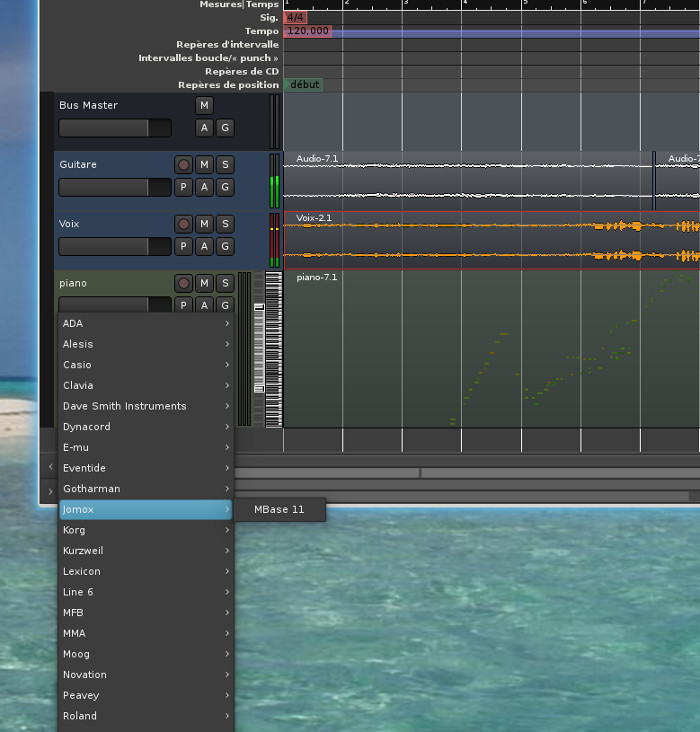
Task: Arm the Voix track for recording
Action: tap(183, 224)
